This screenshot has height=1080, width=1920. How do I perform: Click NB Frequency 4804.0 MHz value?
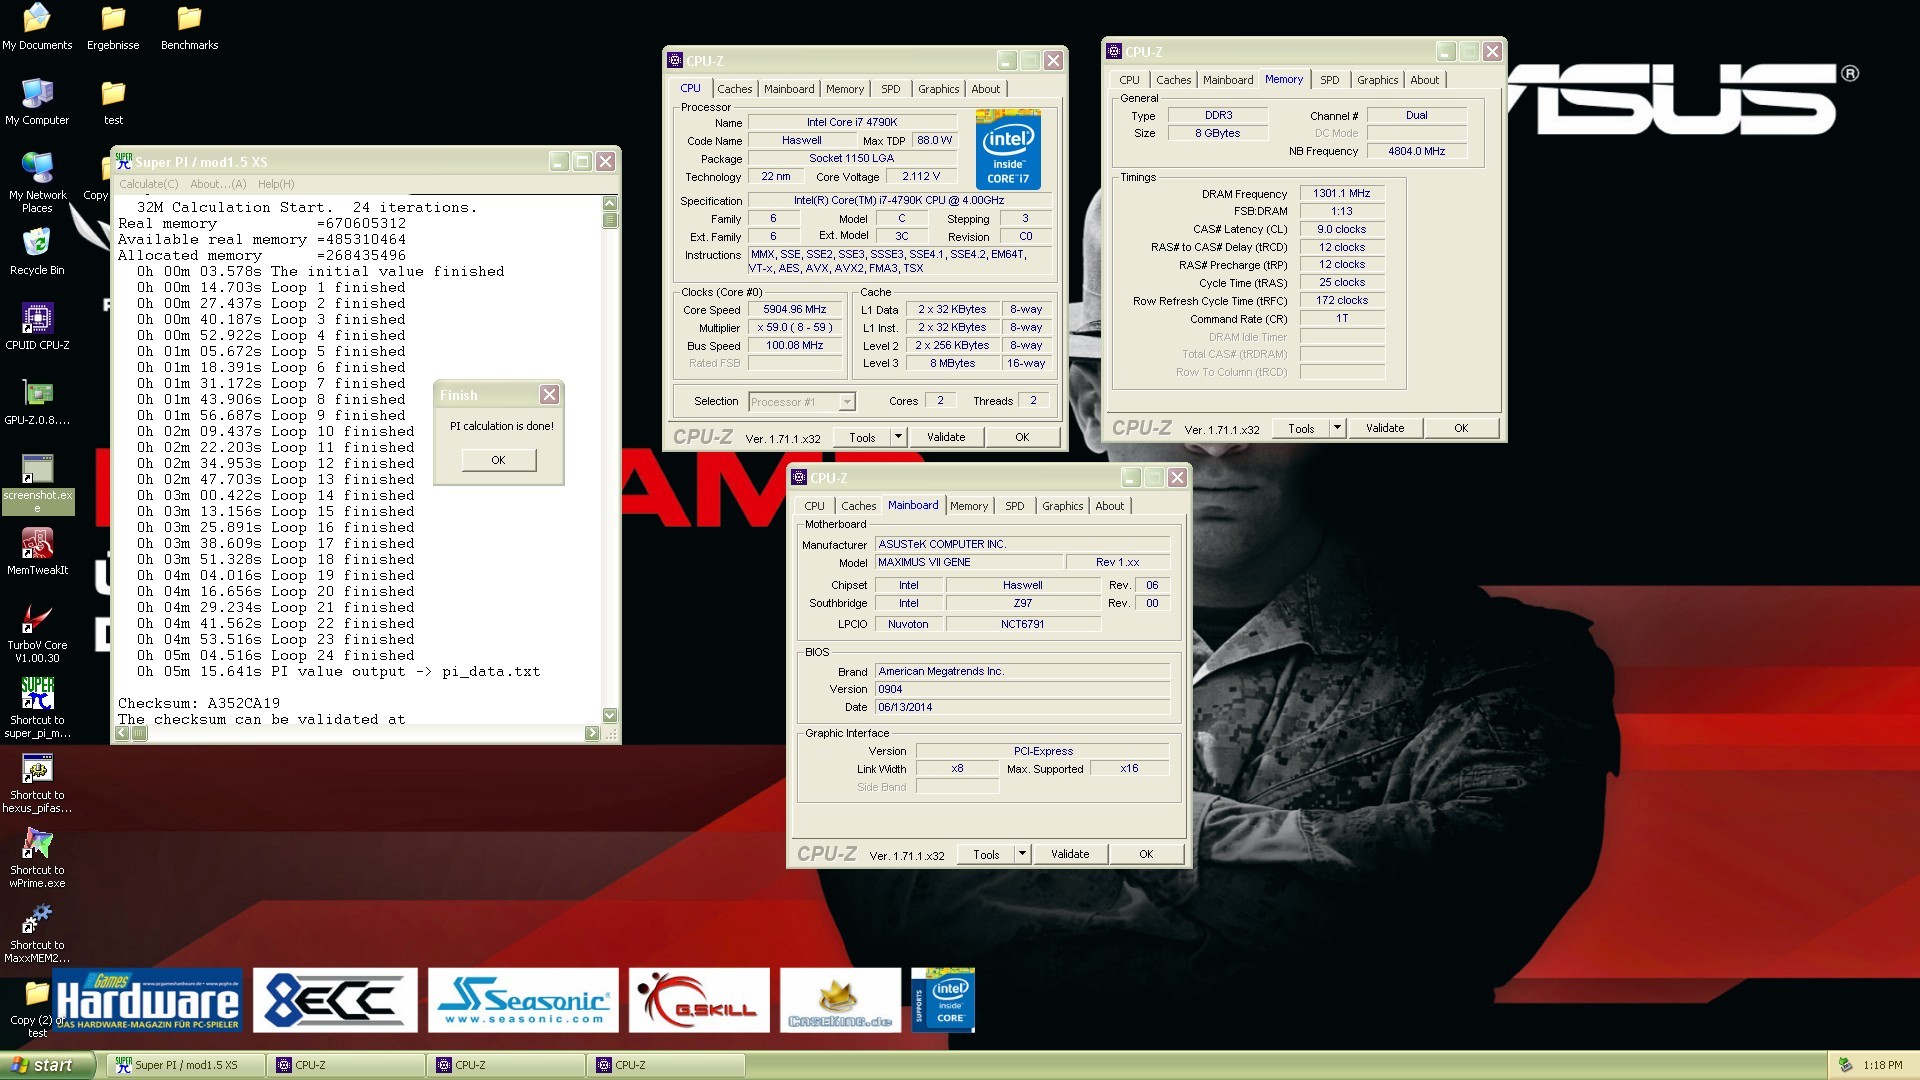tap(1416, 152)
